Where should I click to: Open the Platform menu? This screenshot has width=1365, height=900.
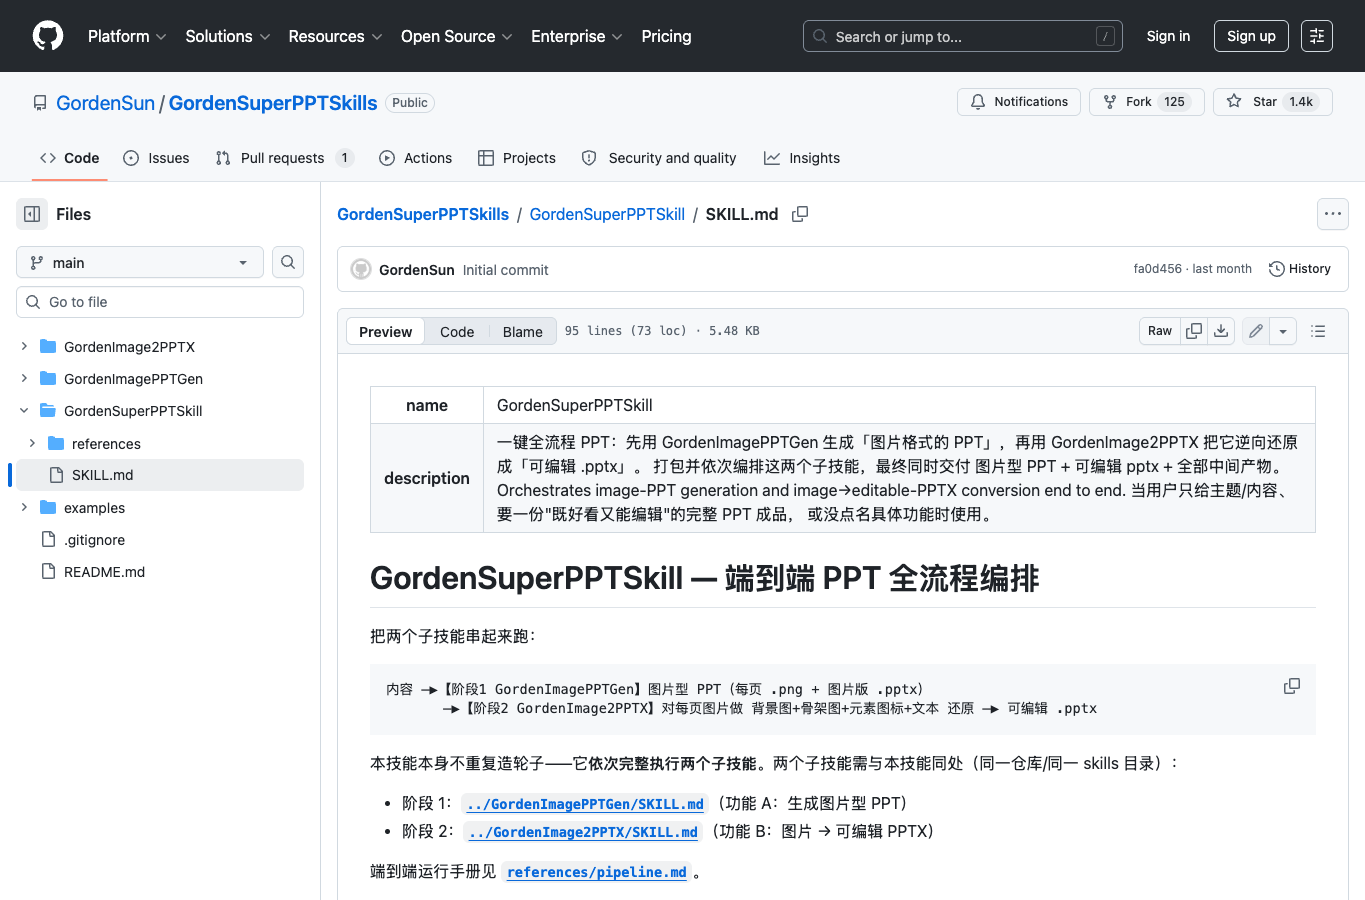coord(127,36)
